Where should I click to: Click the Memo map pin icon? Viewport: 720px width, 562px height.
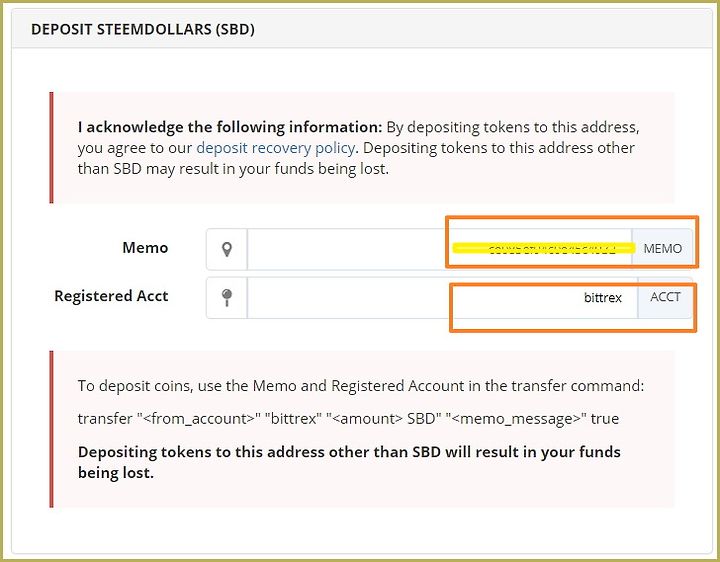227,249
